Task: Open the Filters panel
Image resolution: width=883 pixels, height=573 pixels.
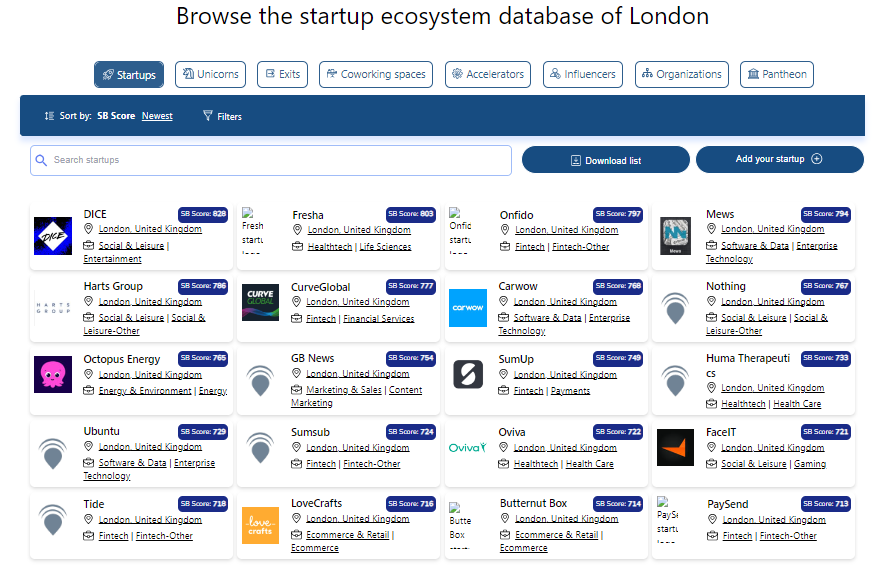Action: click(222, 117)
